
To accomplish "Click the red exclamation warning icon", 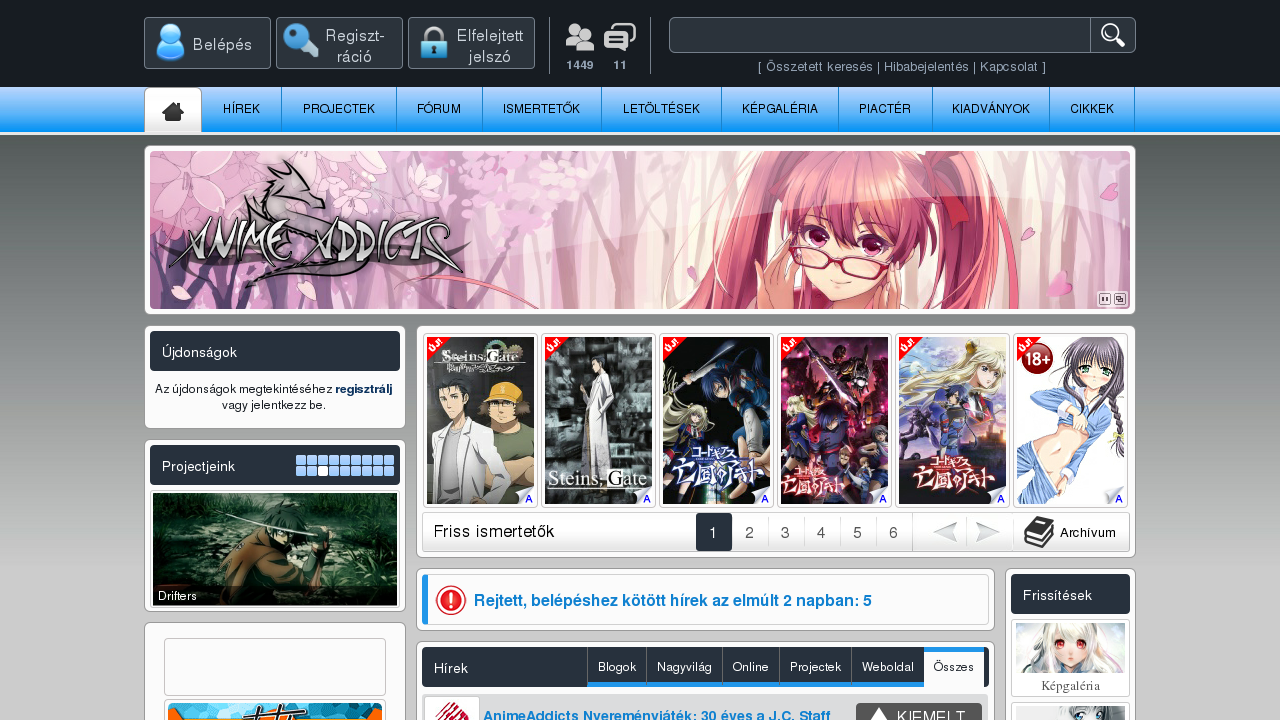I will pos(451,600).
